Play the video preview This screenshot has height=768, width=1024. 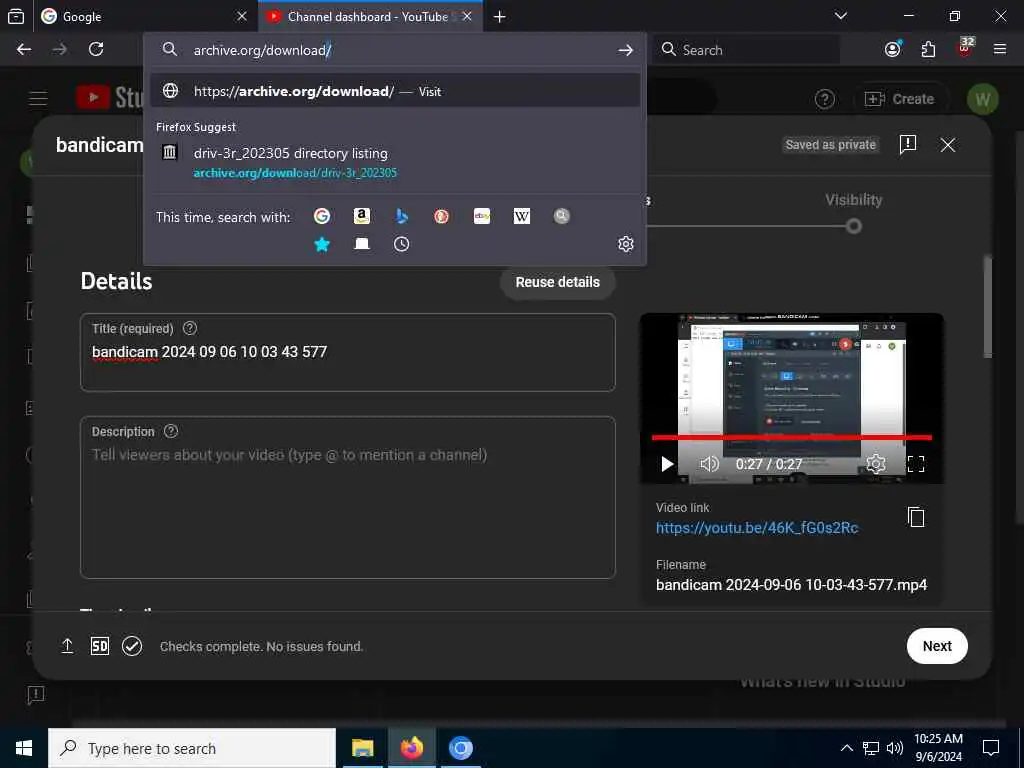click(x=667, y=464)
